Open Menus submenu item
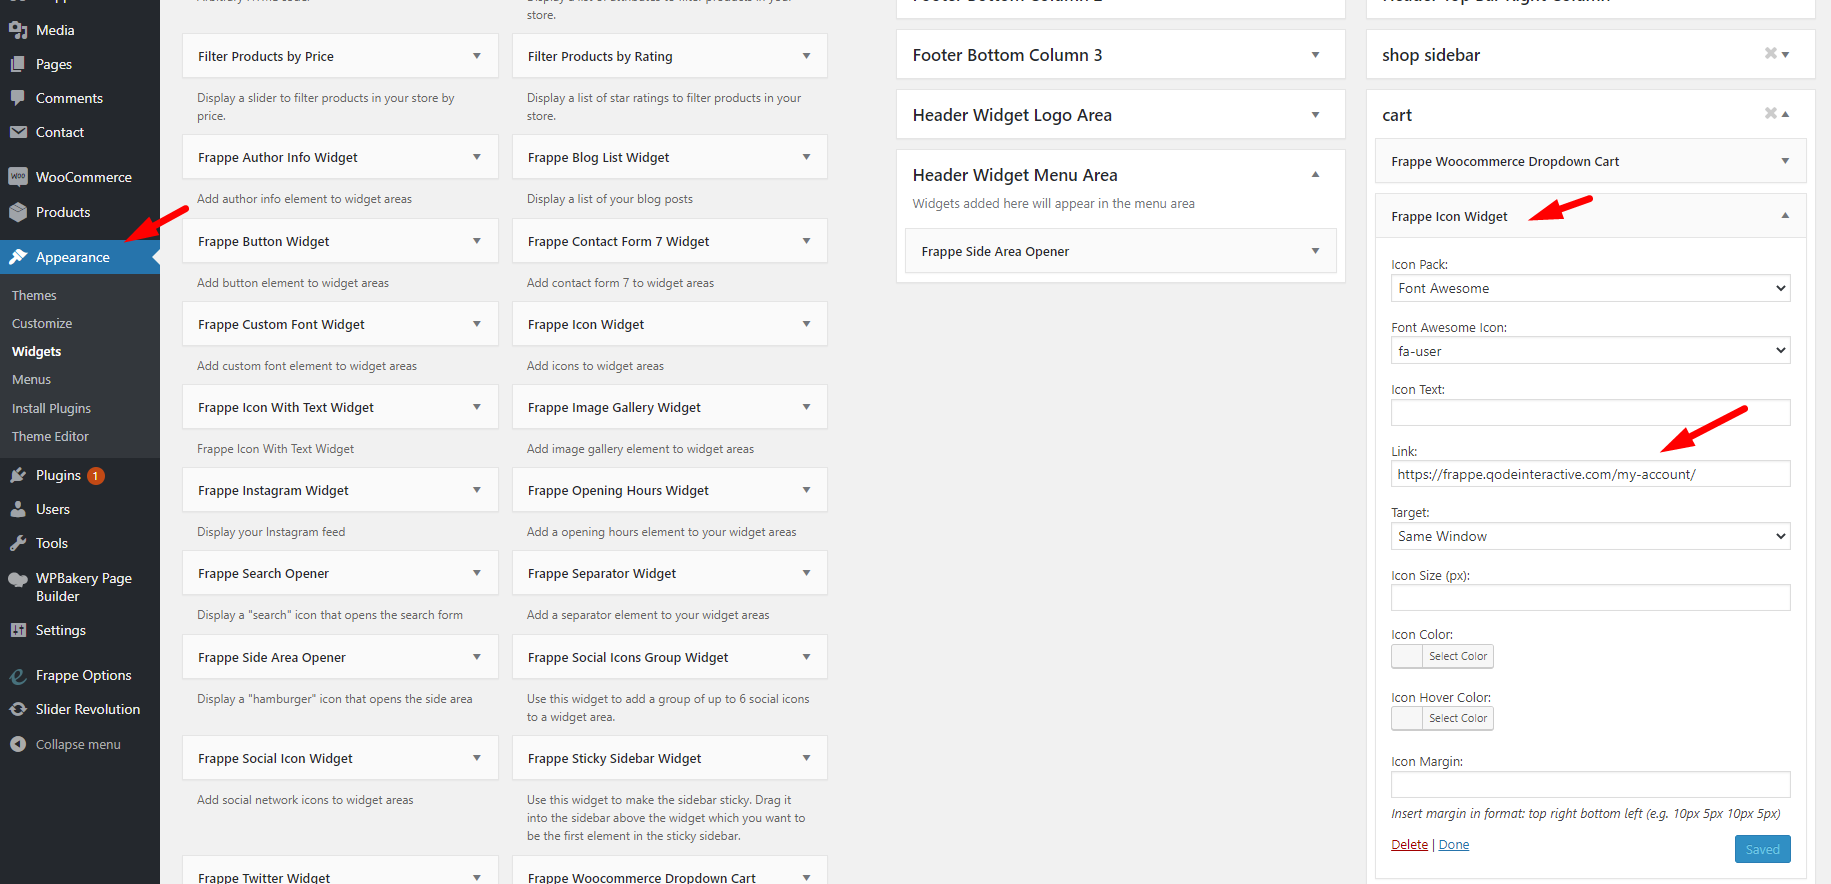The height and width of the screenshot is (884, 1831). 31,379
